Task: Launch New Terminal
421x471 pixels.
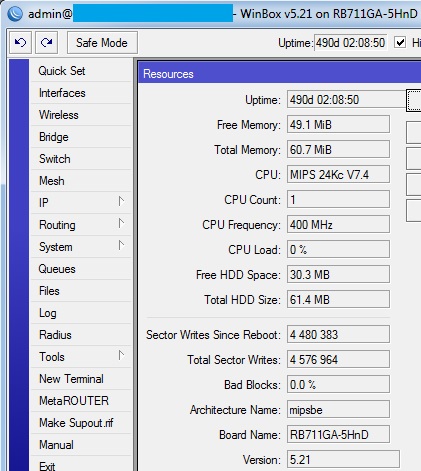Action: [x=81, y=379]
